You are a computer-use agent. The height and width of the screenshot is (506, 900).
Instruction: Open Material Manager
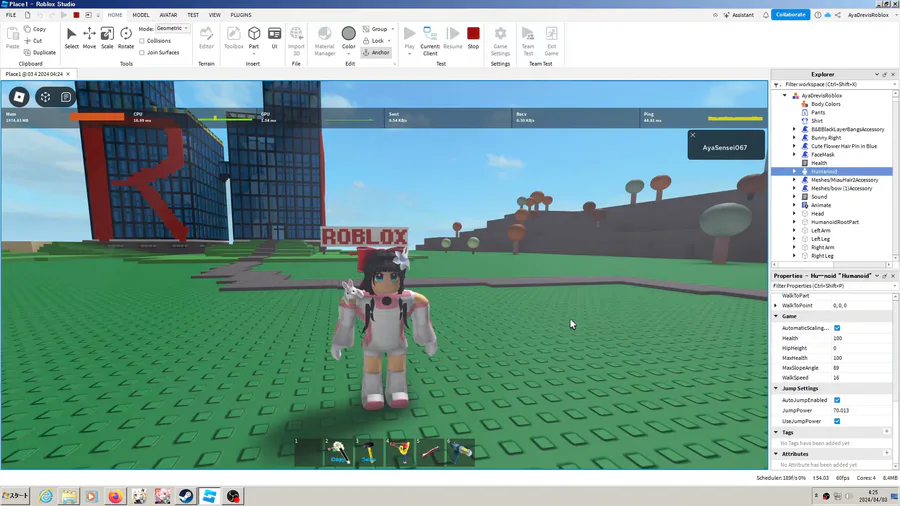(324, 40)
